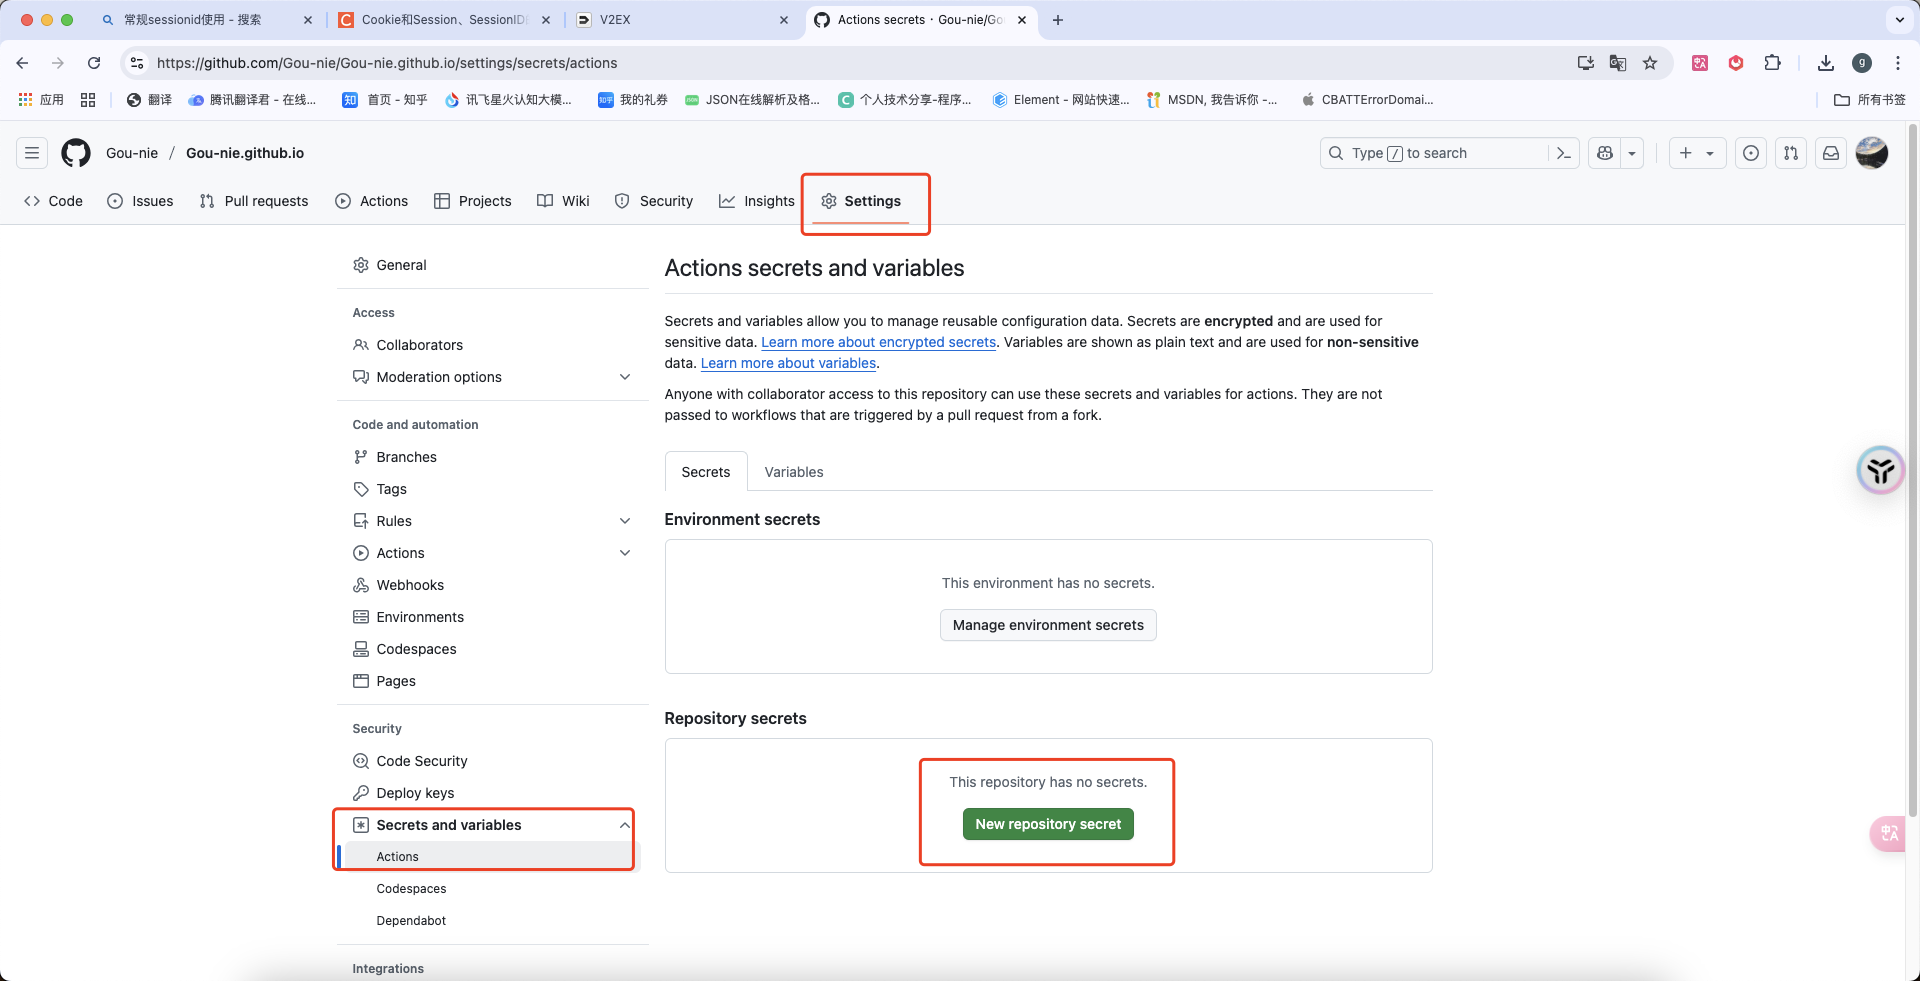Click the address bar URL

(x=387, y=63)
